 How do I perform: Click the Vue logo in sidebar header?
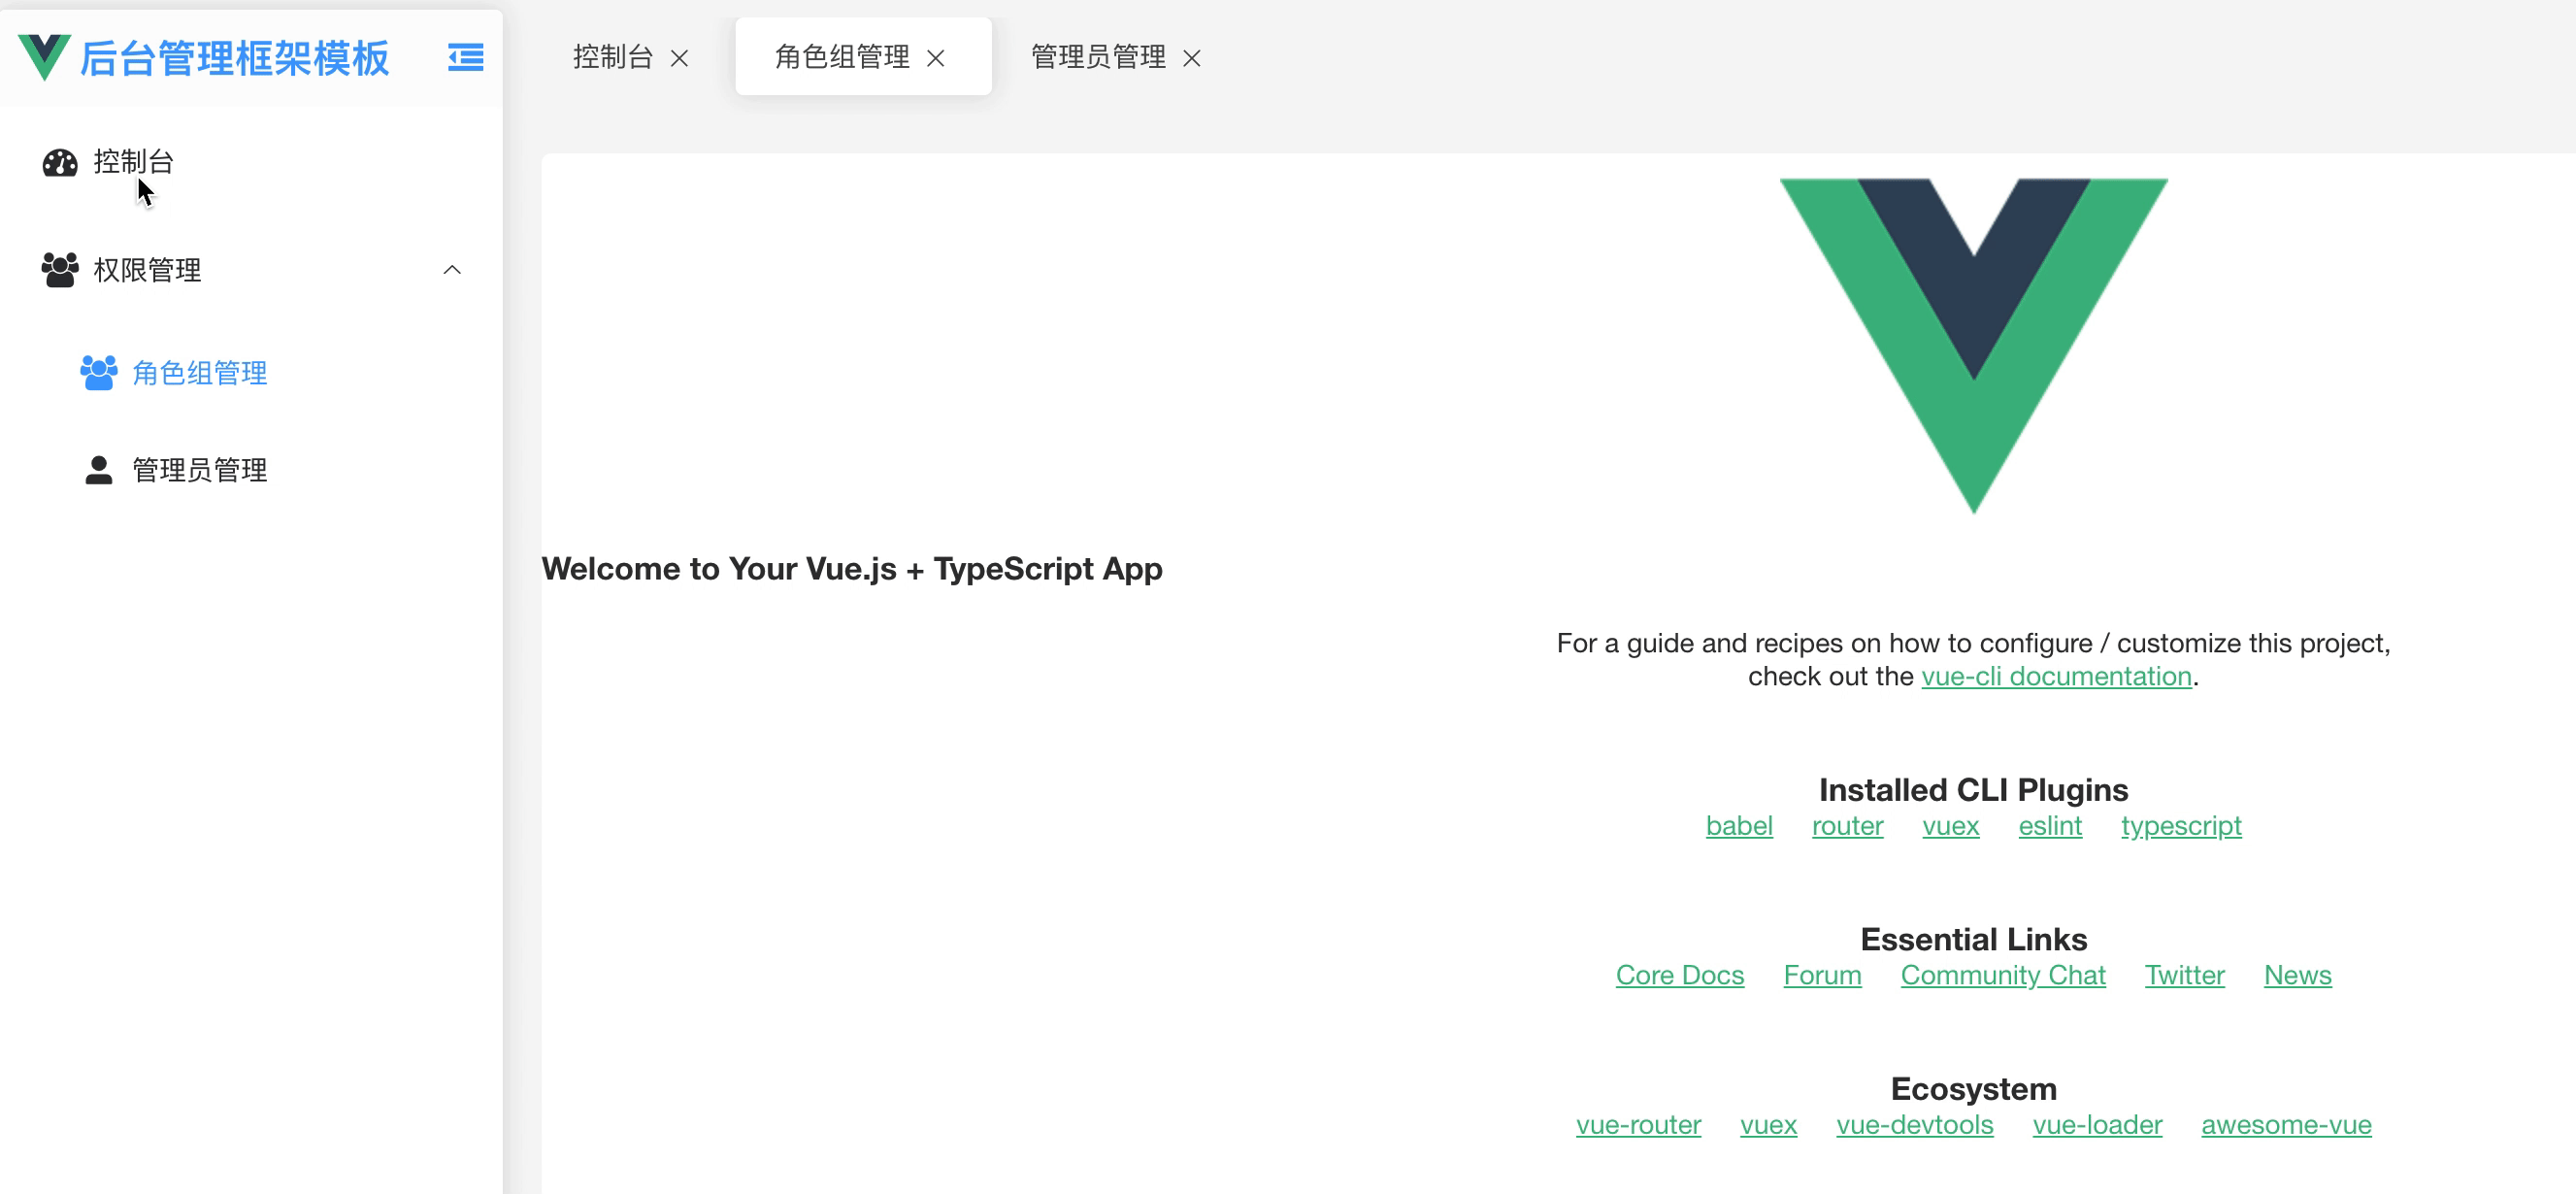44,57
